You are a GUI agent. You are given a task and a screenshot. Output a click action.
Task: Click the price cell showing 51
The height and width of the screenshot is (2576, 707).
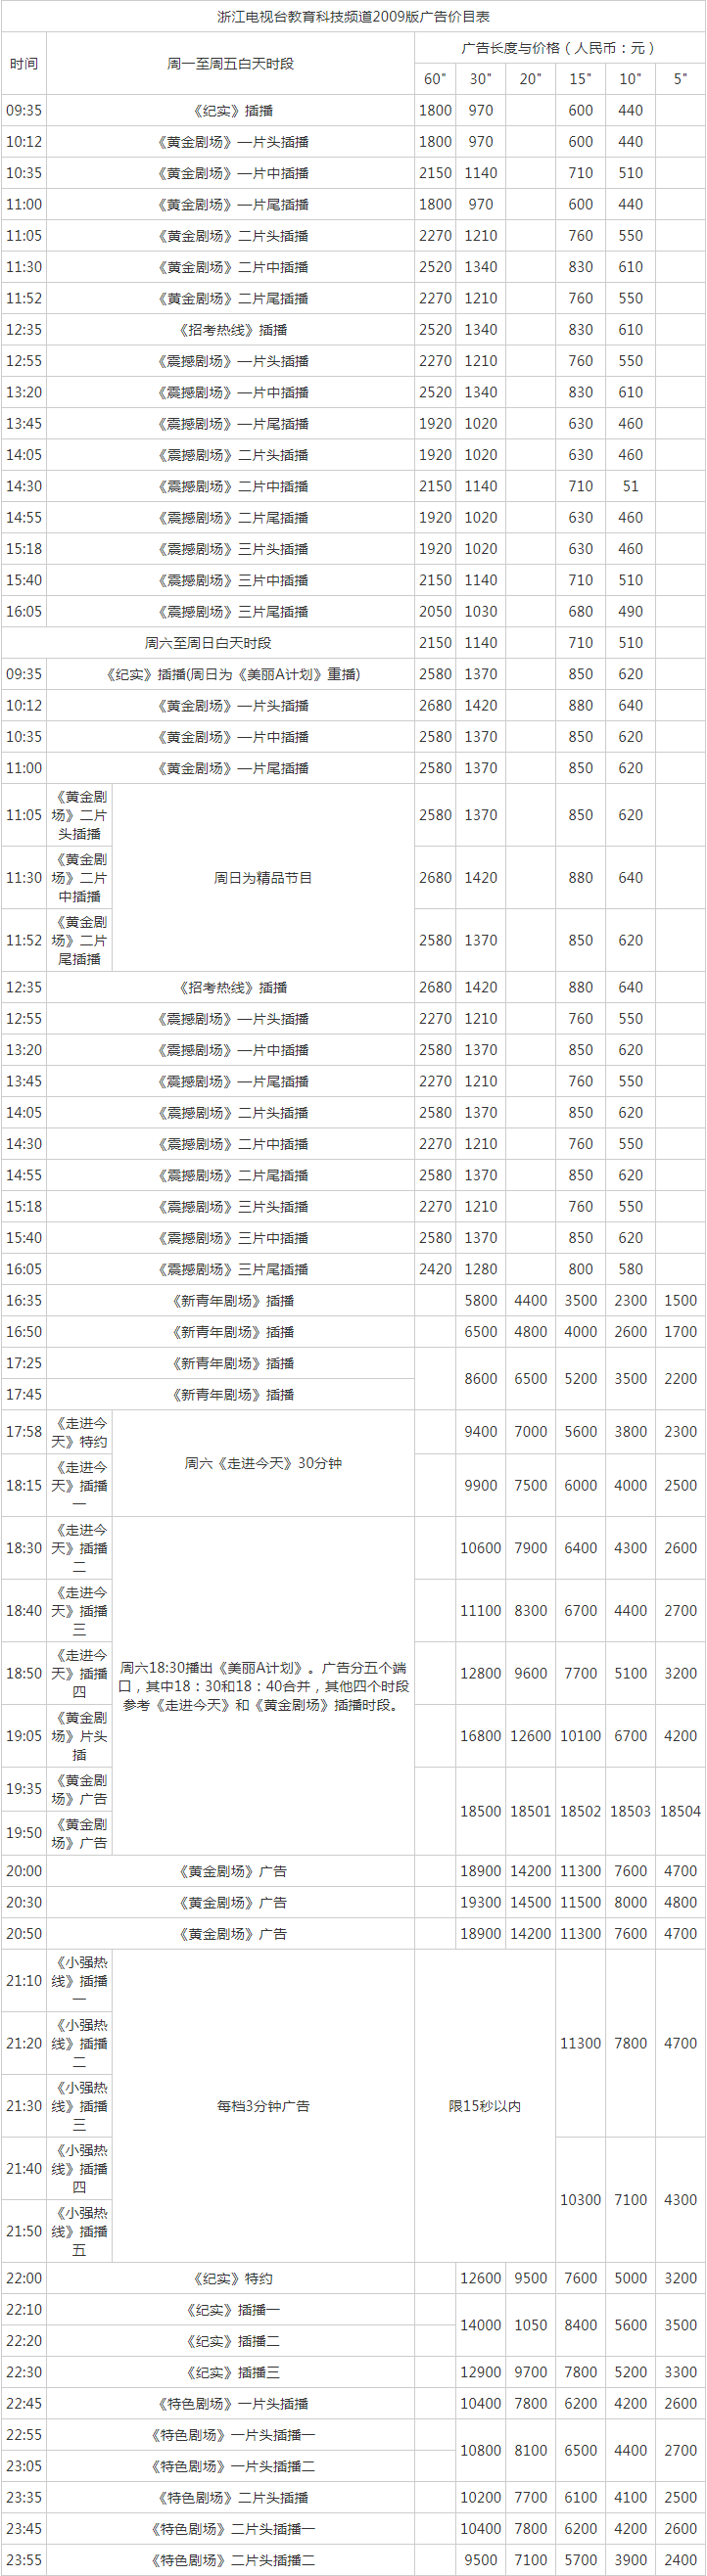coord(631,486)
